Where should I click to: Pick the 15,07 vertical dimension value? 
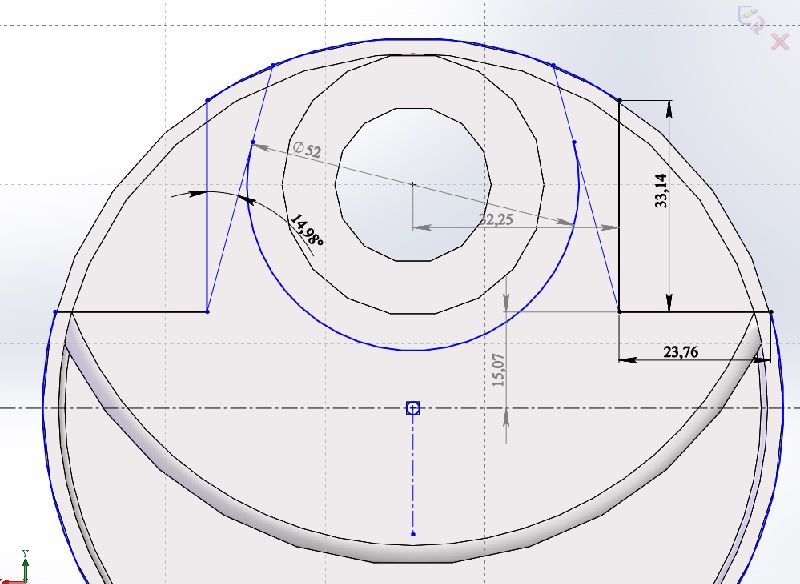(499, 370)
